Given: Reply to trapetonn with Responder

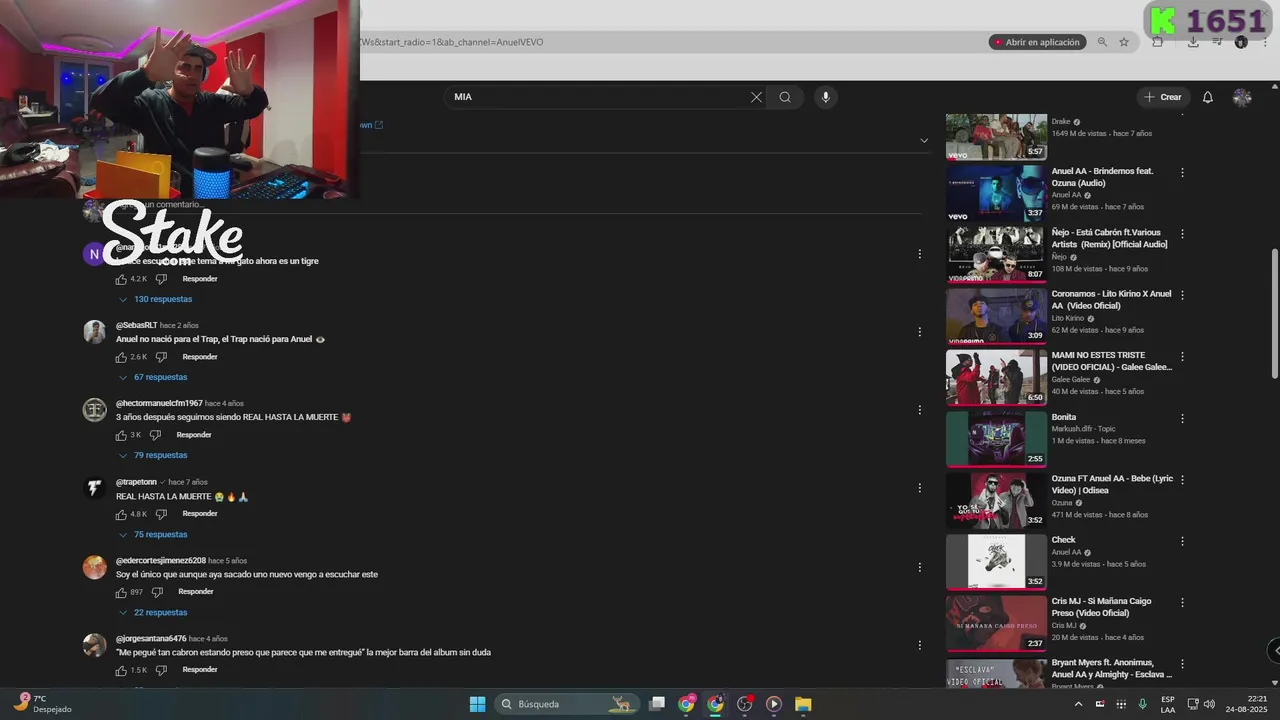Looking at the screenshot, I should pyautogui.click(x=200, y=514).
